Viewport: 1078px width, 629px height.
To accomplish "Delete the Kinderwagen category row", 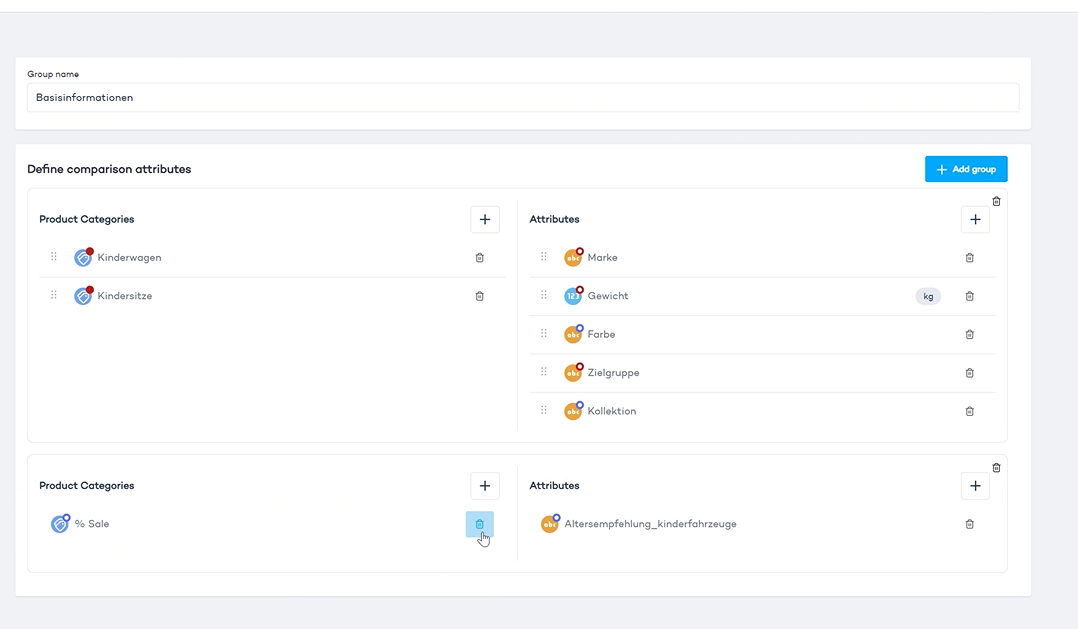I will click(479, 258).
